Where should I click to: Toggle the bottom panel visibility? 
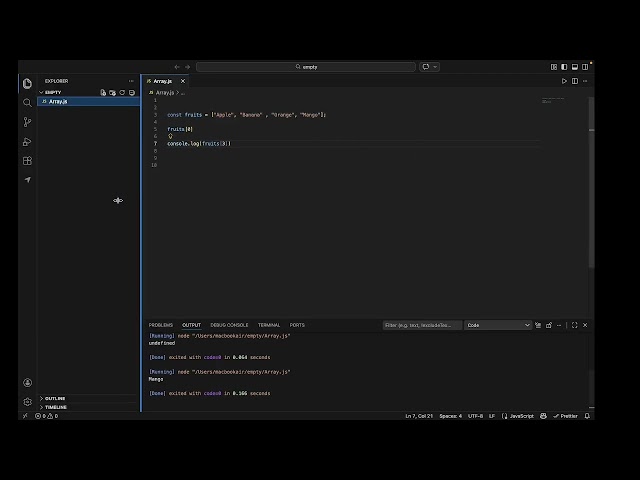point(575,67)
